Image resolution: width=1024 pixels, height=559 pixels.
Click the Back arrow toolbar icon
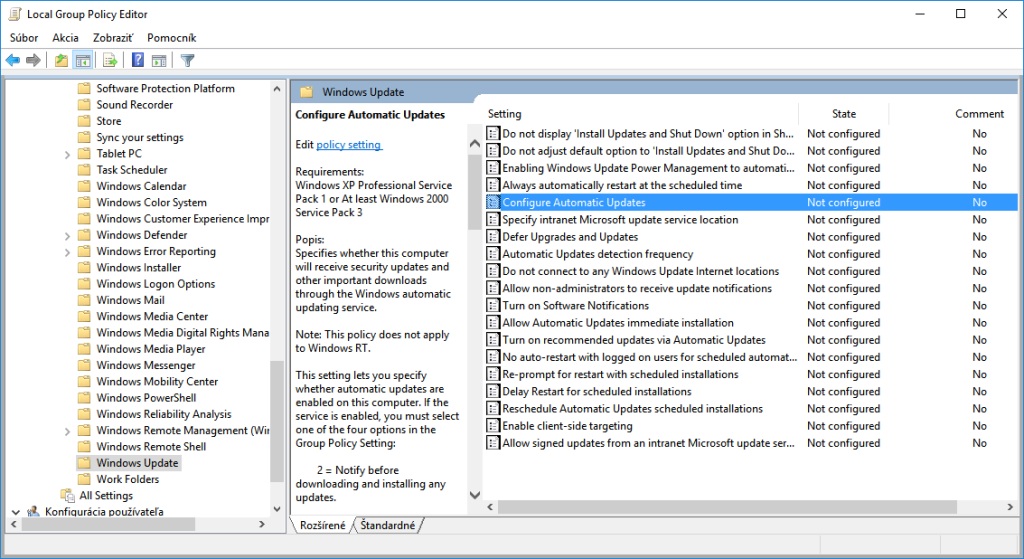click(x=13, y=61)
